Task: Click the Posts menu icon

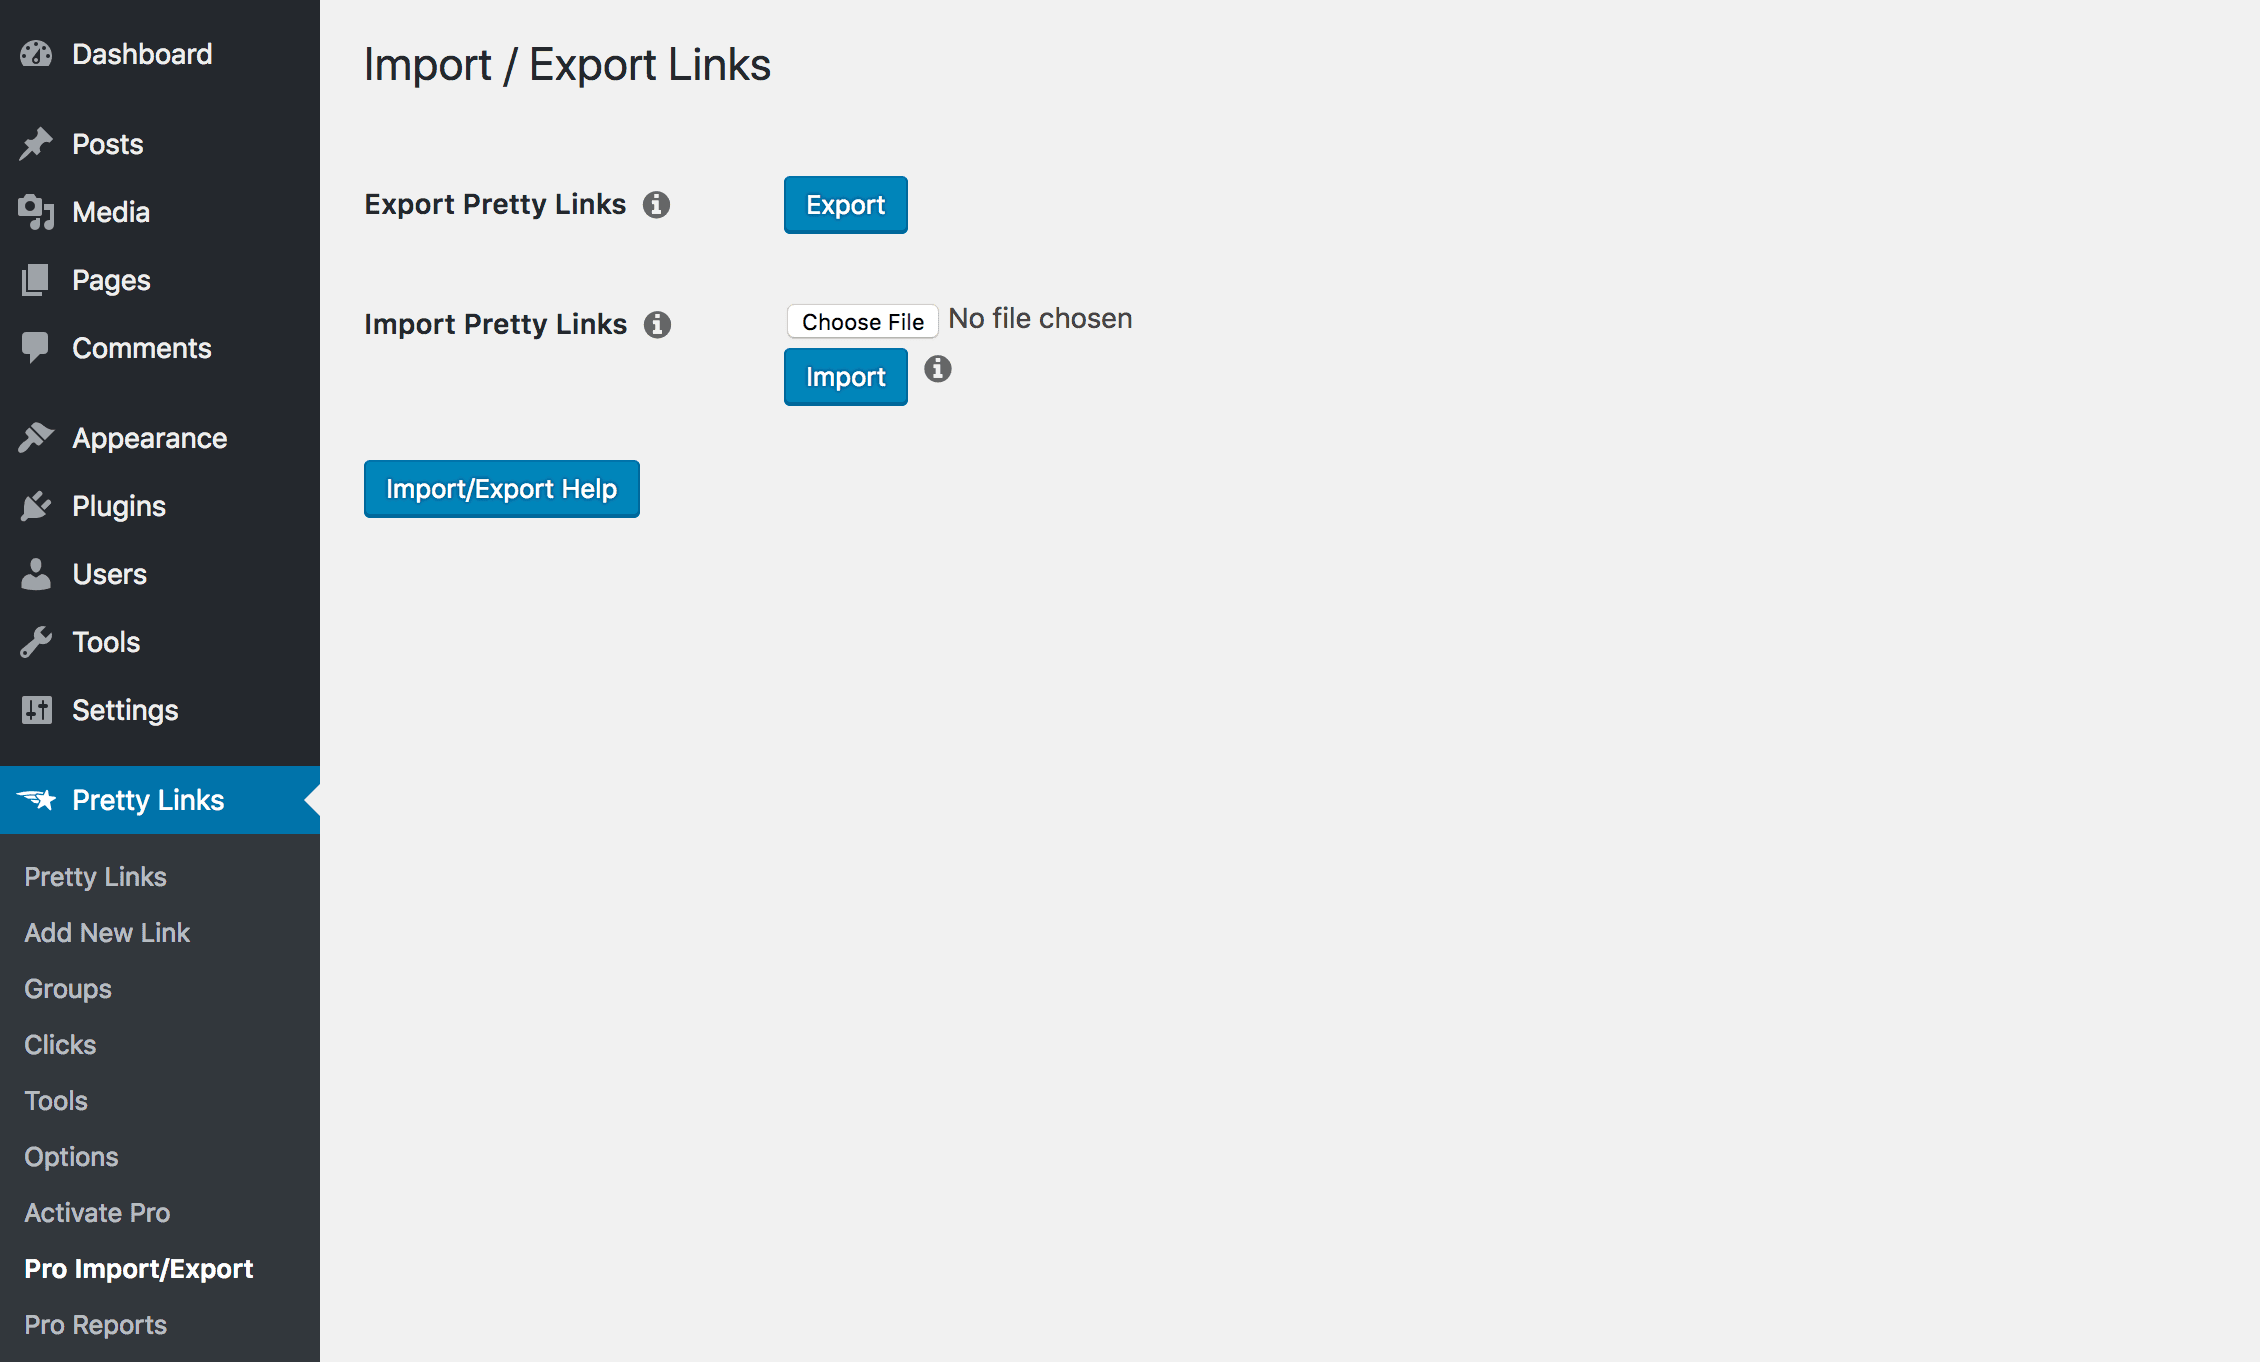Action: (x=36, y=144)
